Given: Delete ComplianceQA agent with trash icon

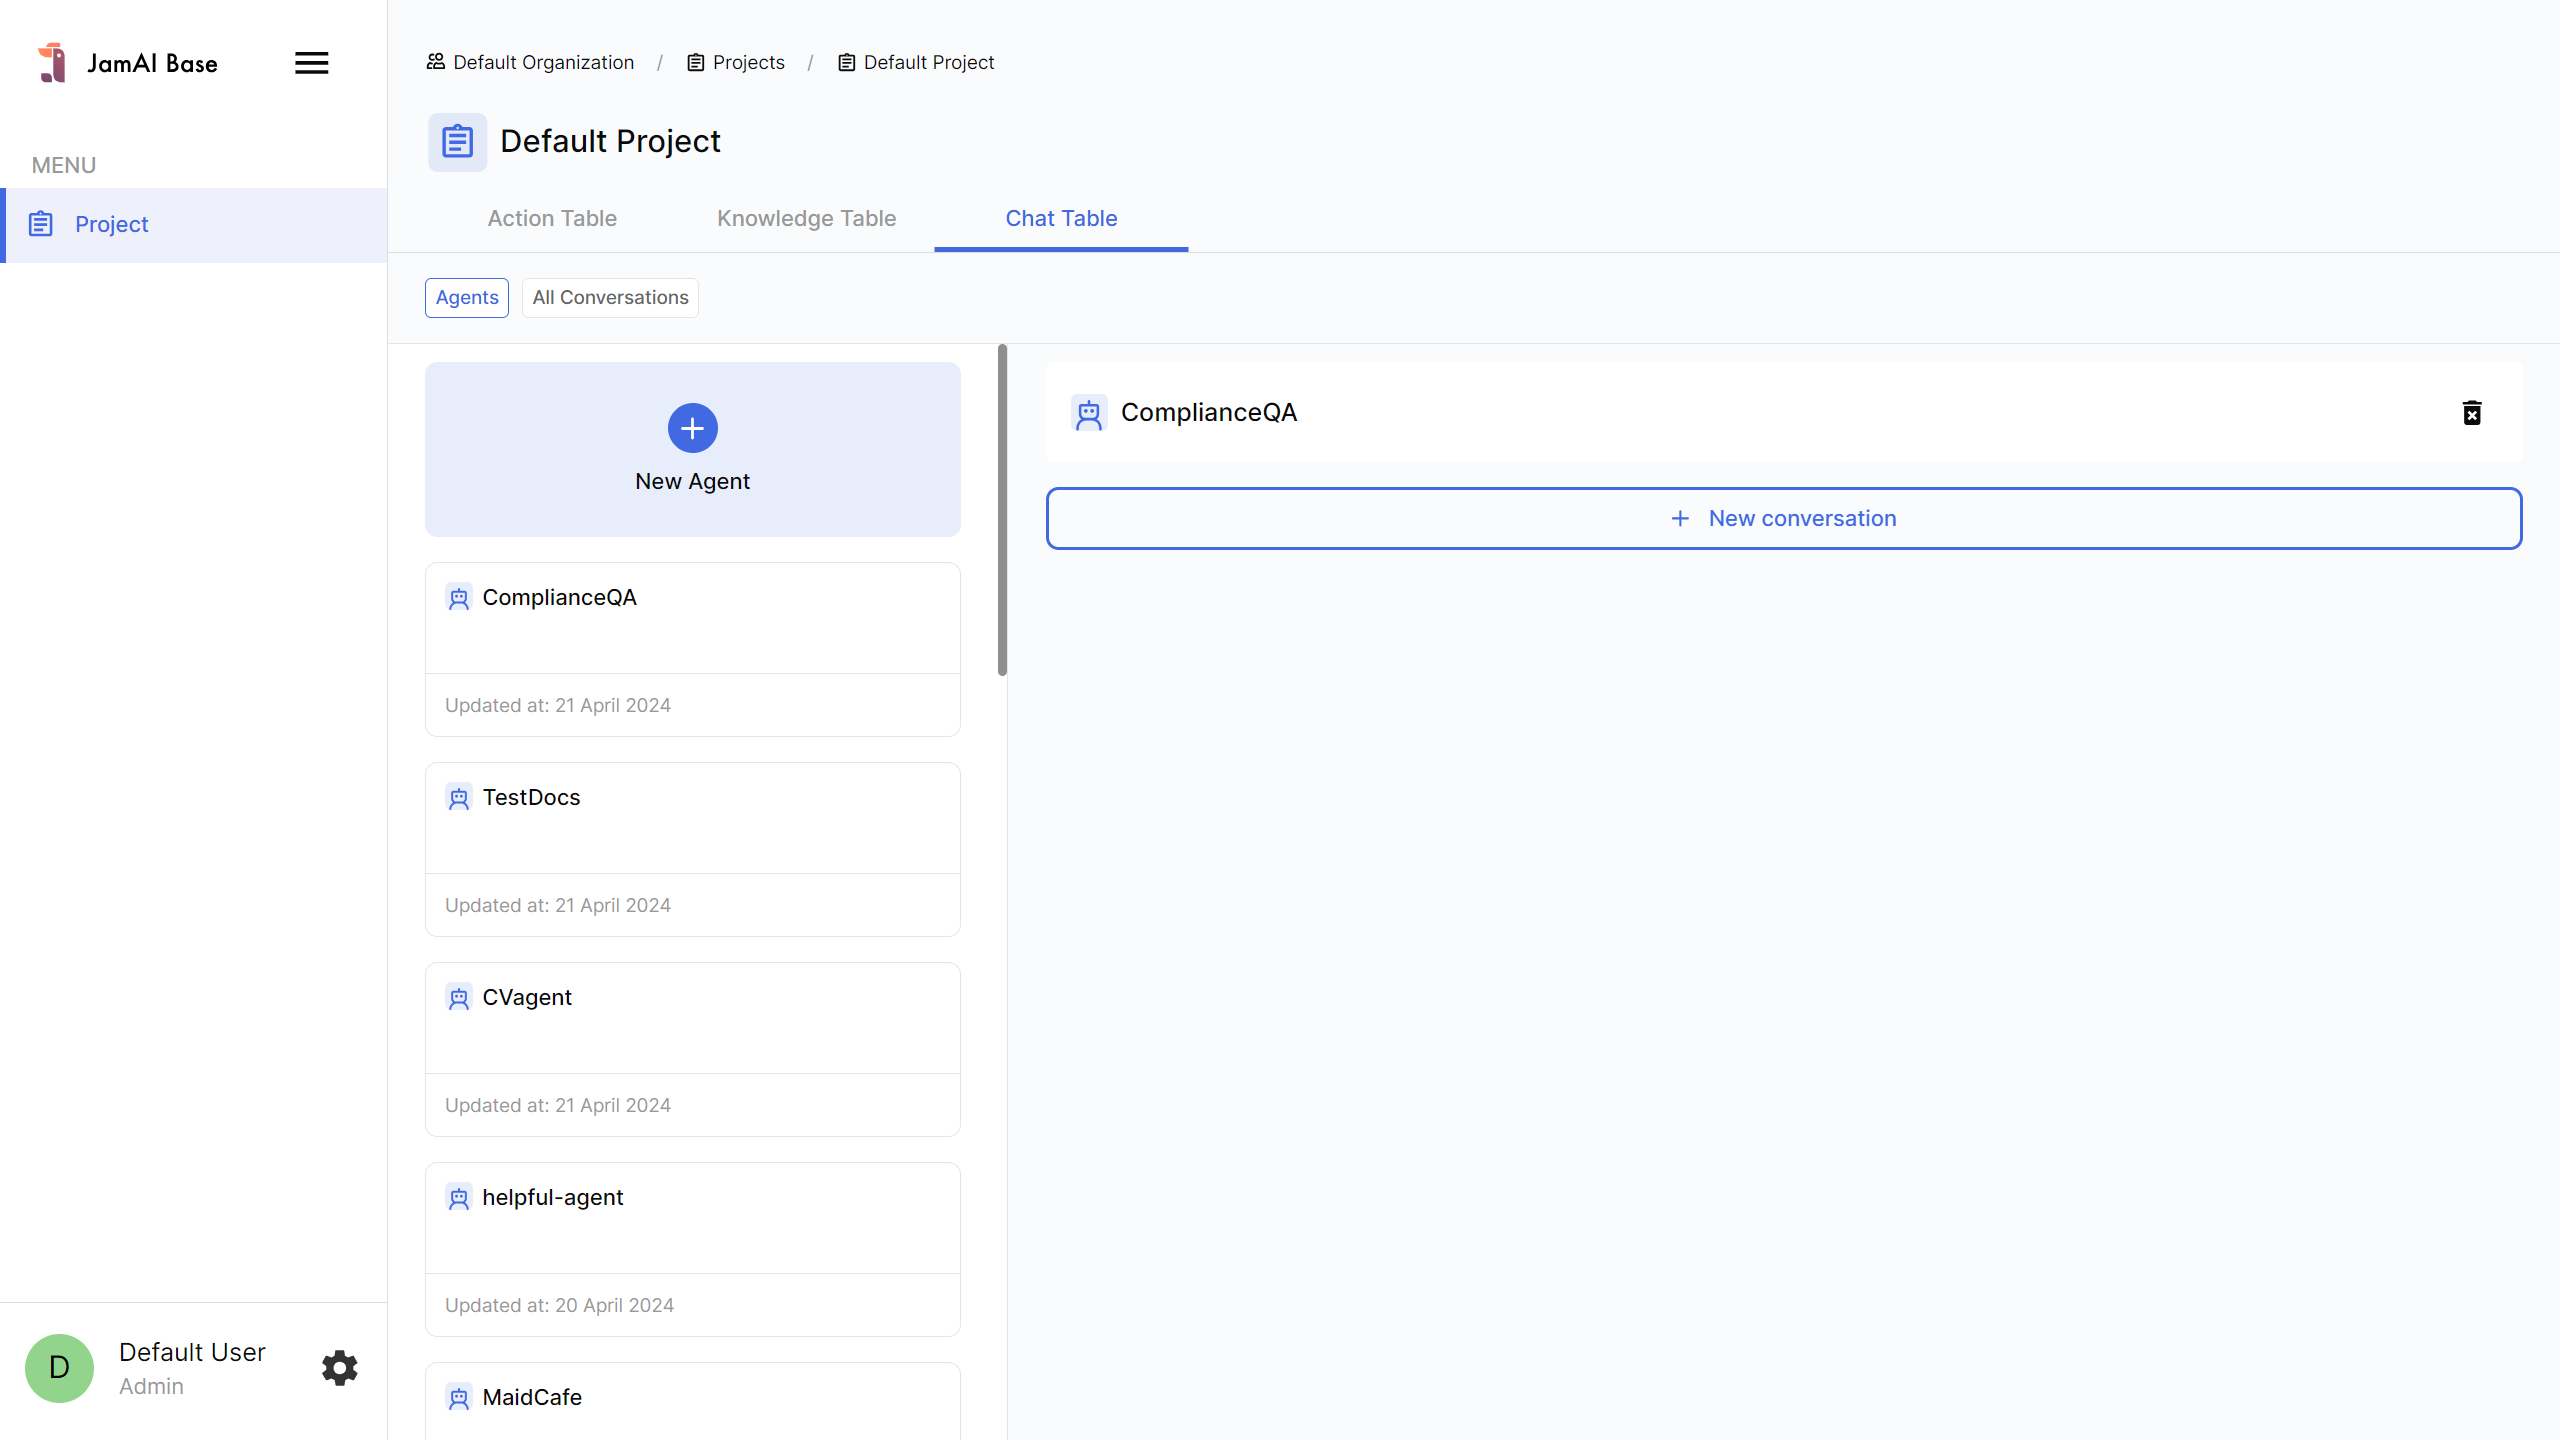Looking at the screenshot, I should (x=2471, y=413).
